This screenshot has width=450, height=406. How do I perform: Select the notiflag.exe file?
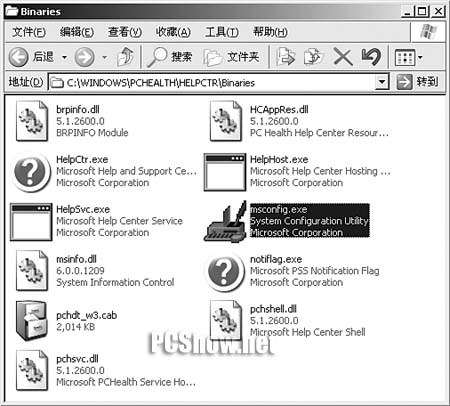(x=293, y=271)
